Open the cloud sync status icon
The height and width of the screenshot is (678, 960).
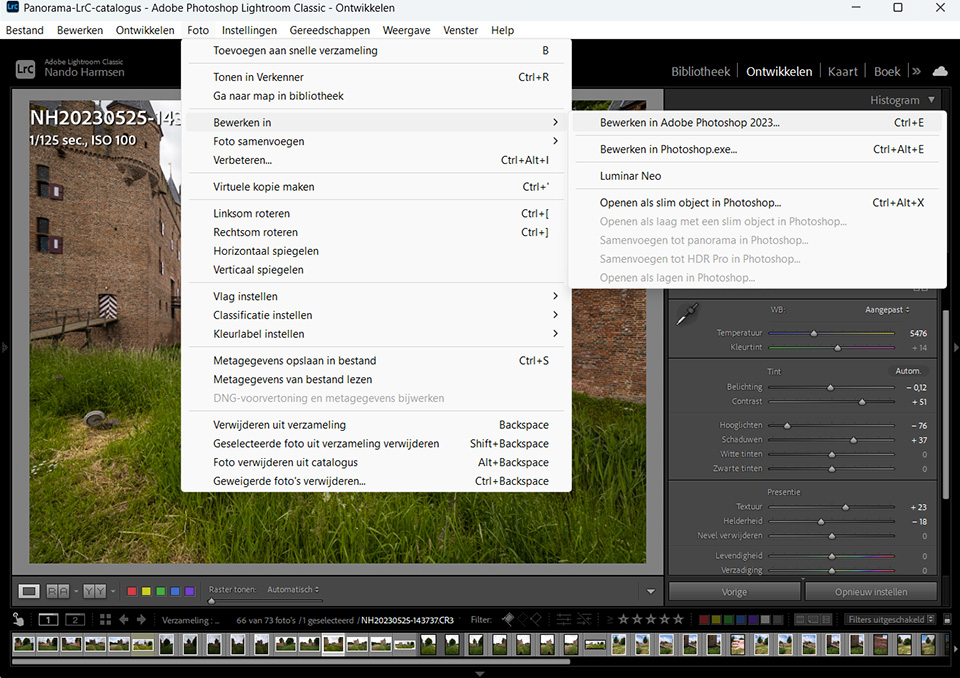[x=940, y=71]
